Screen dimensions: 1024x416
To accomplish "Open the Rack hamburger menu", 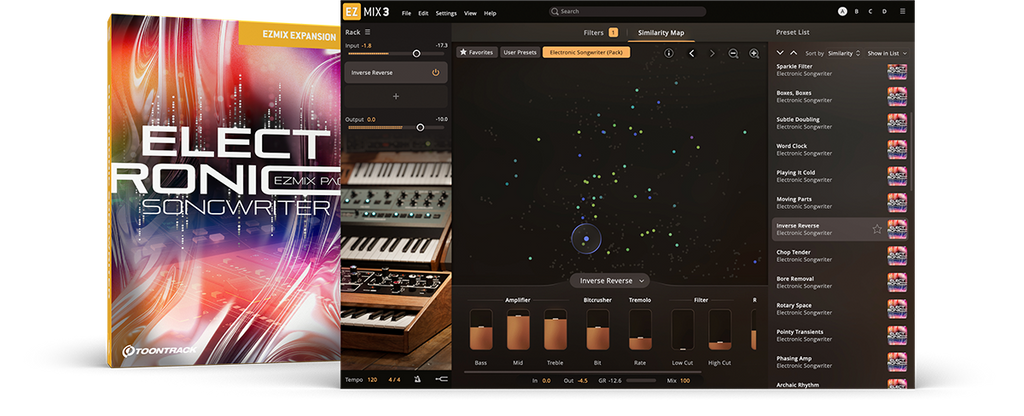I will pos(368,32).
